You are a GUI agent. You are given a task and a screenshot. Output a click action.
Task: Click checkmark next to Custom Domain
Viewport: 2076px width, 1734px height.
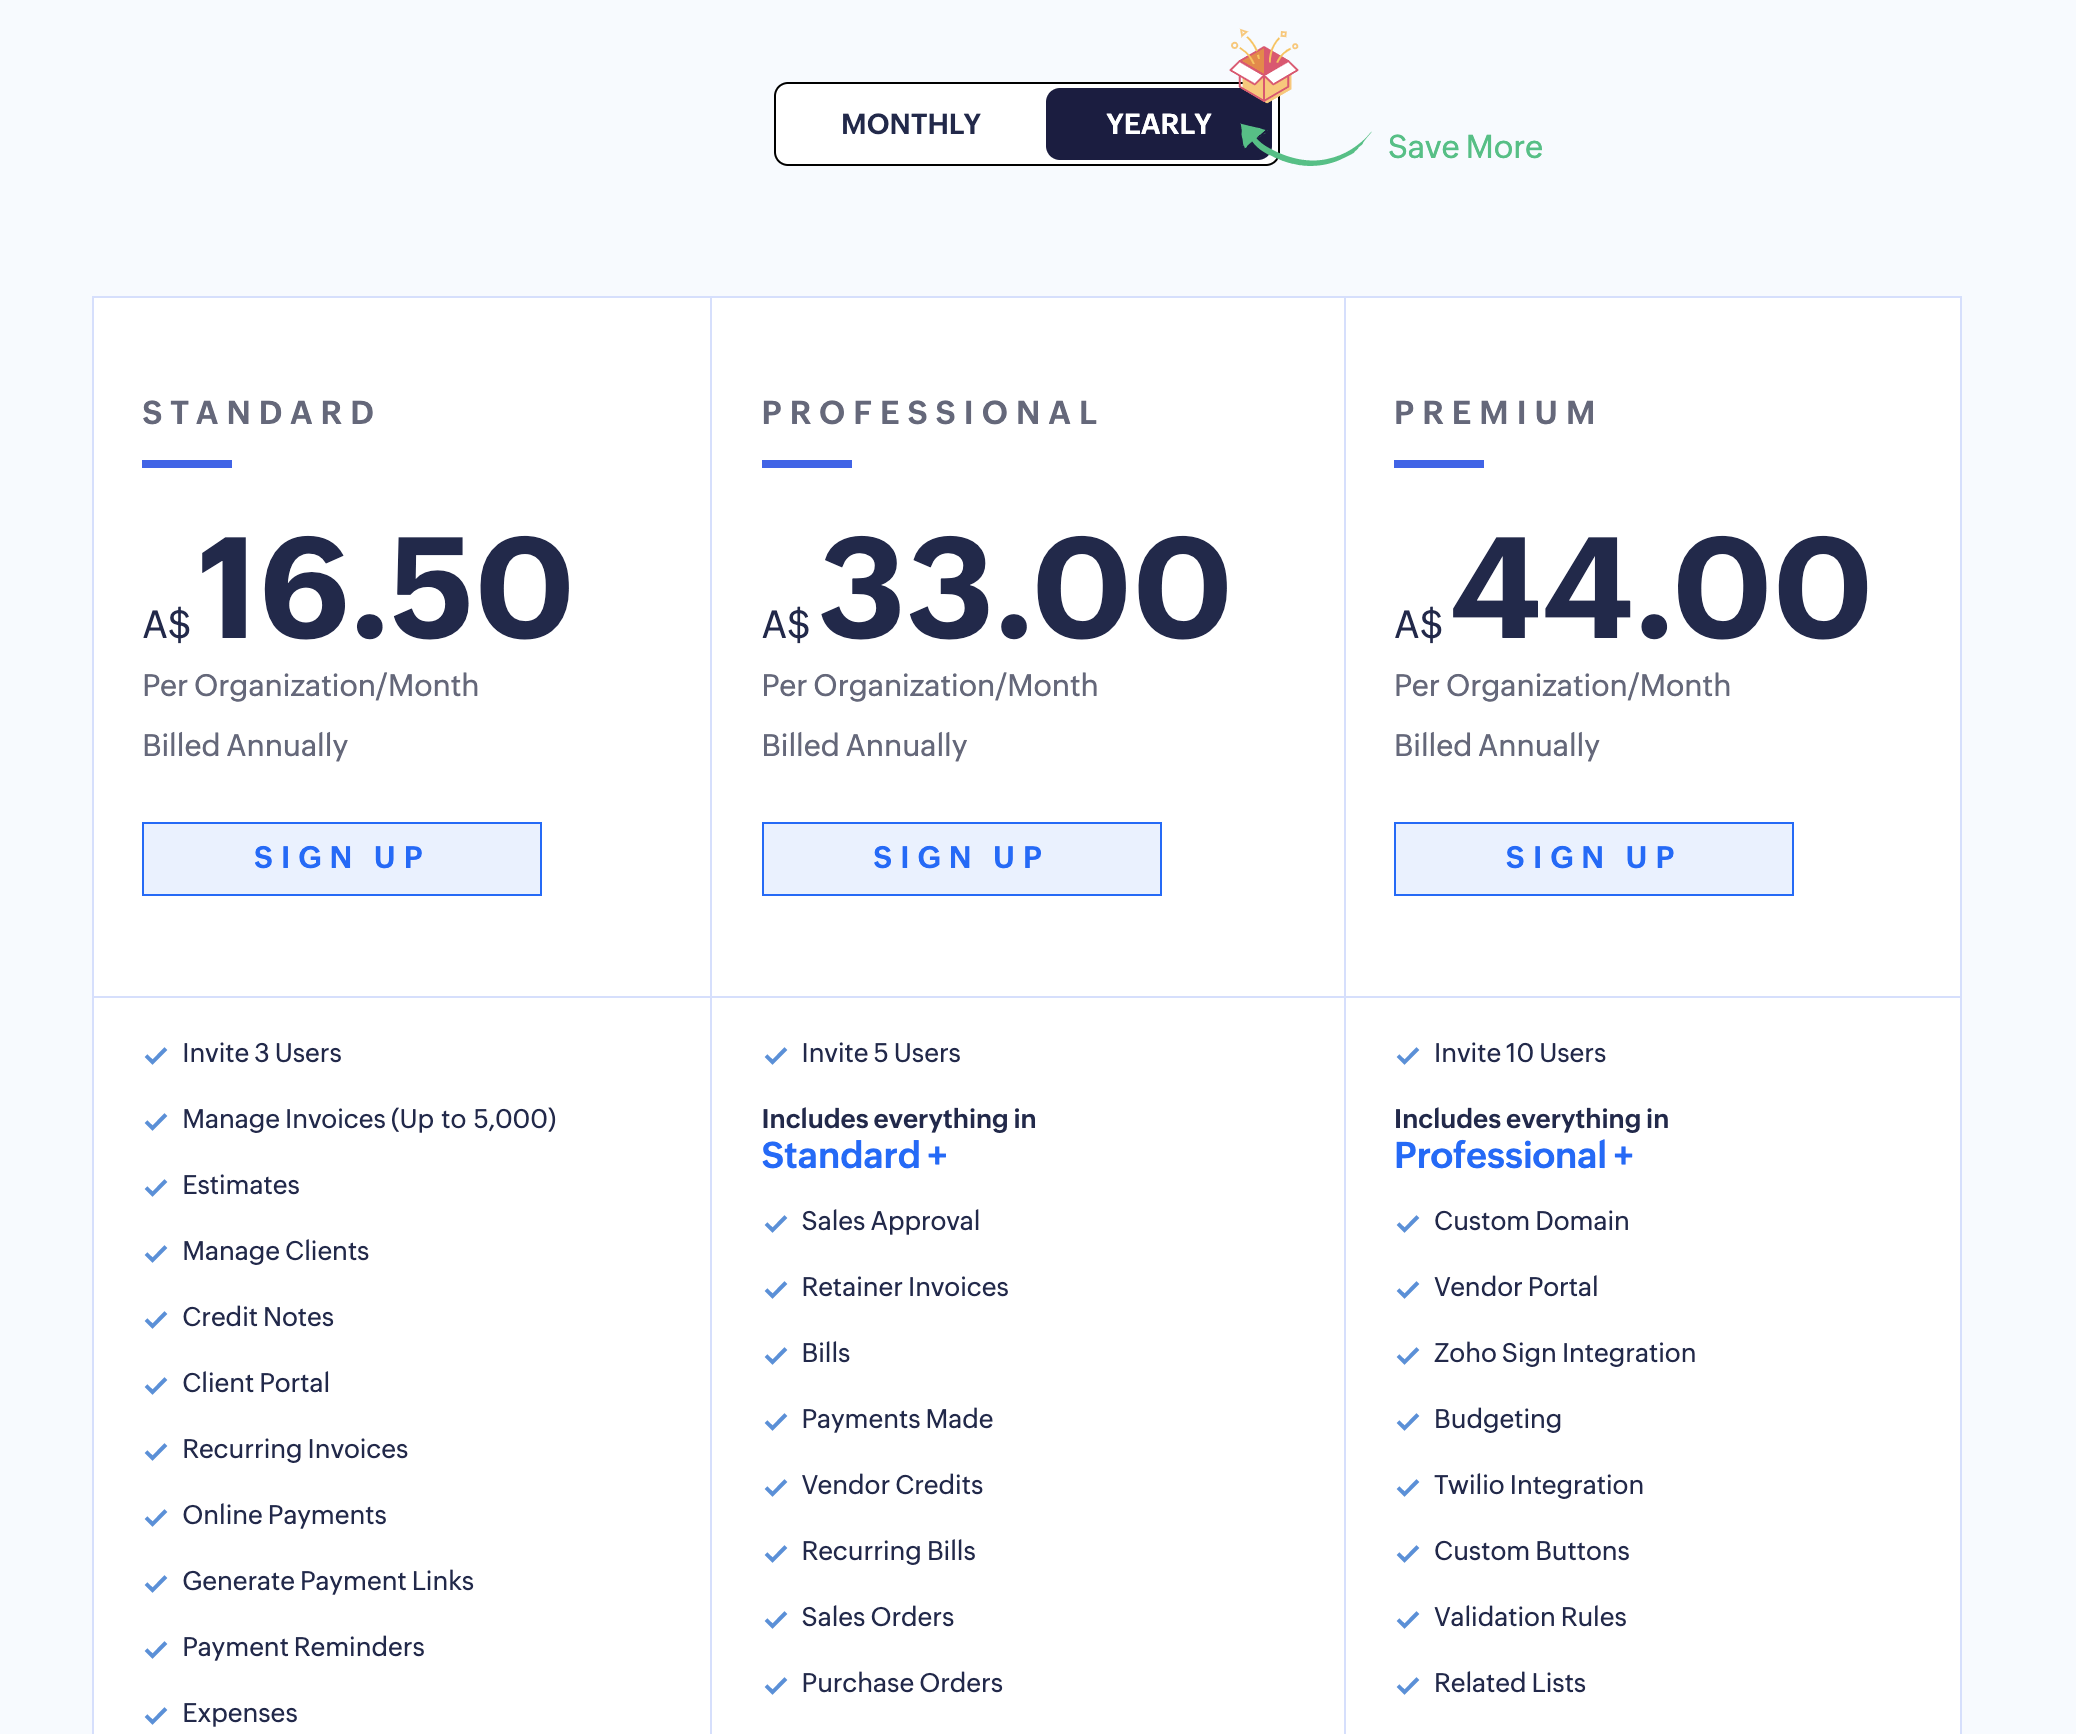1407,1223
